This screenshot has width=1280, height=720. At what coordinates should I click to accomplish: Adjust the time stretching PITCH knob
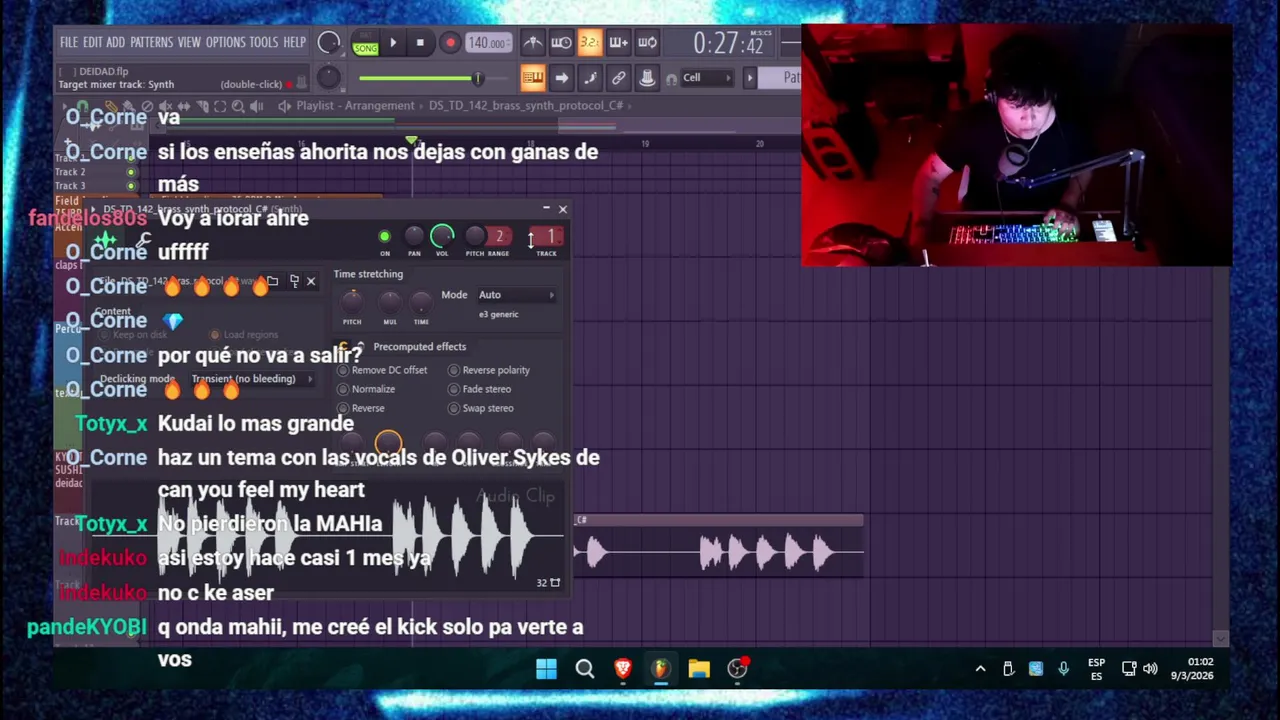coord(352,301)
